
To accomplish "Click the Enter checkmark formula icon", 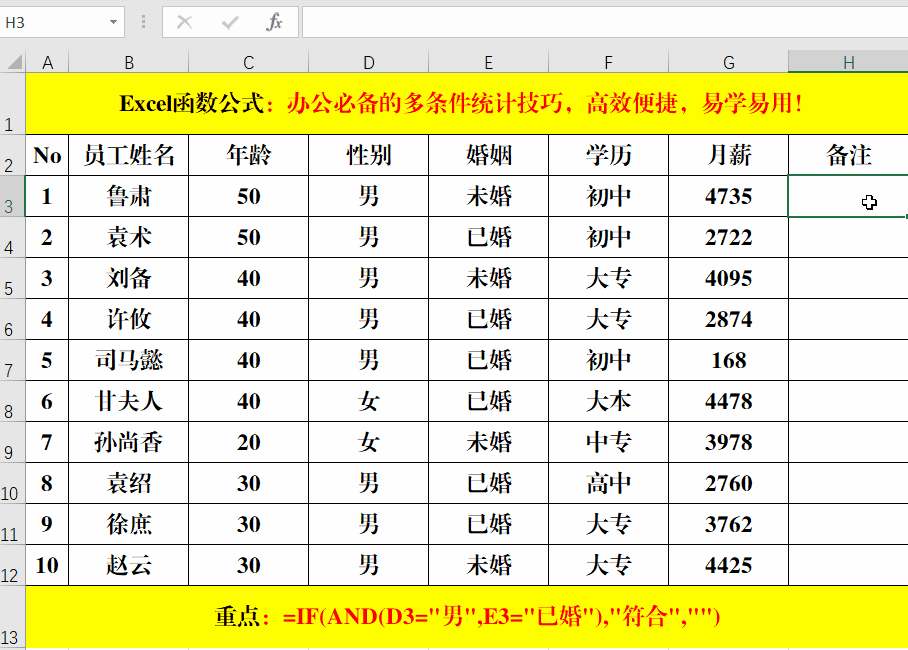I will (229, 23).
